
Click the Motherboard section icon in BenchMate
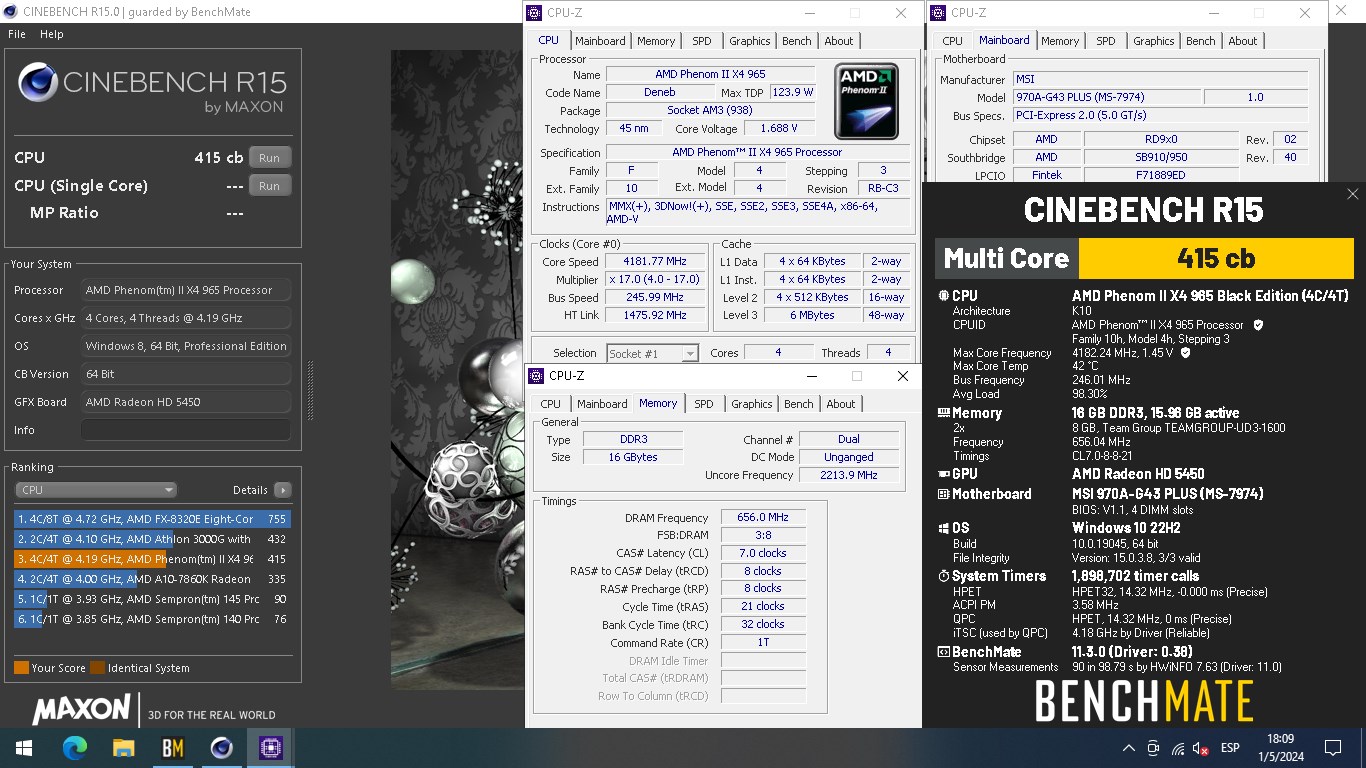pos(943,494)
